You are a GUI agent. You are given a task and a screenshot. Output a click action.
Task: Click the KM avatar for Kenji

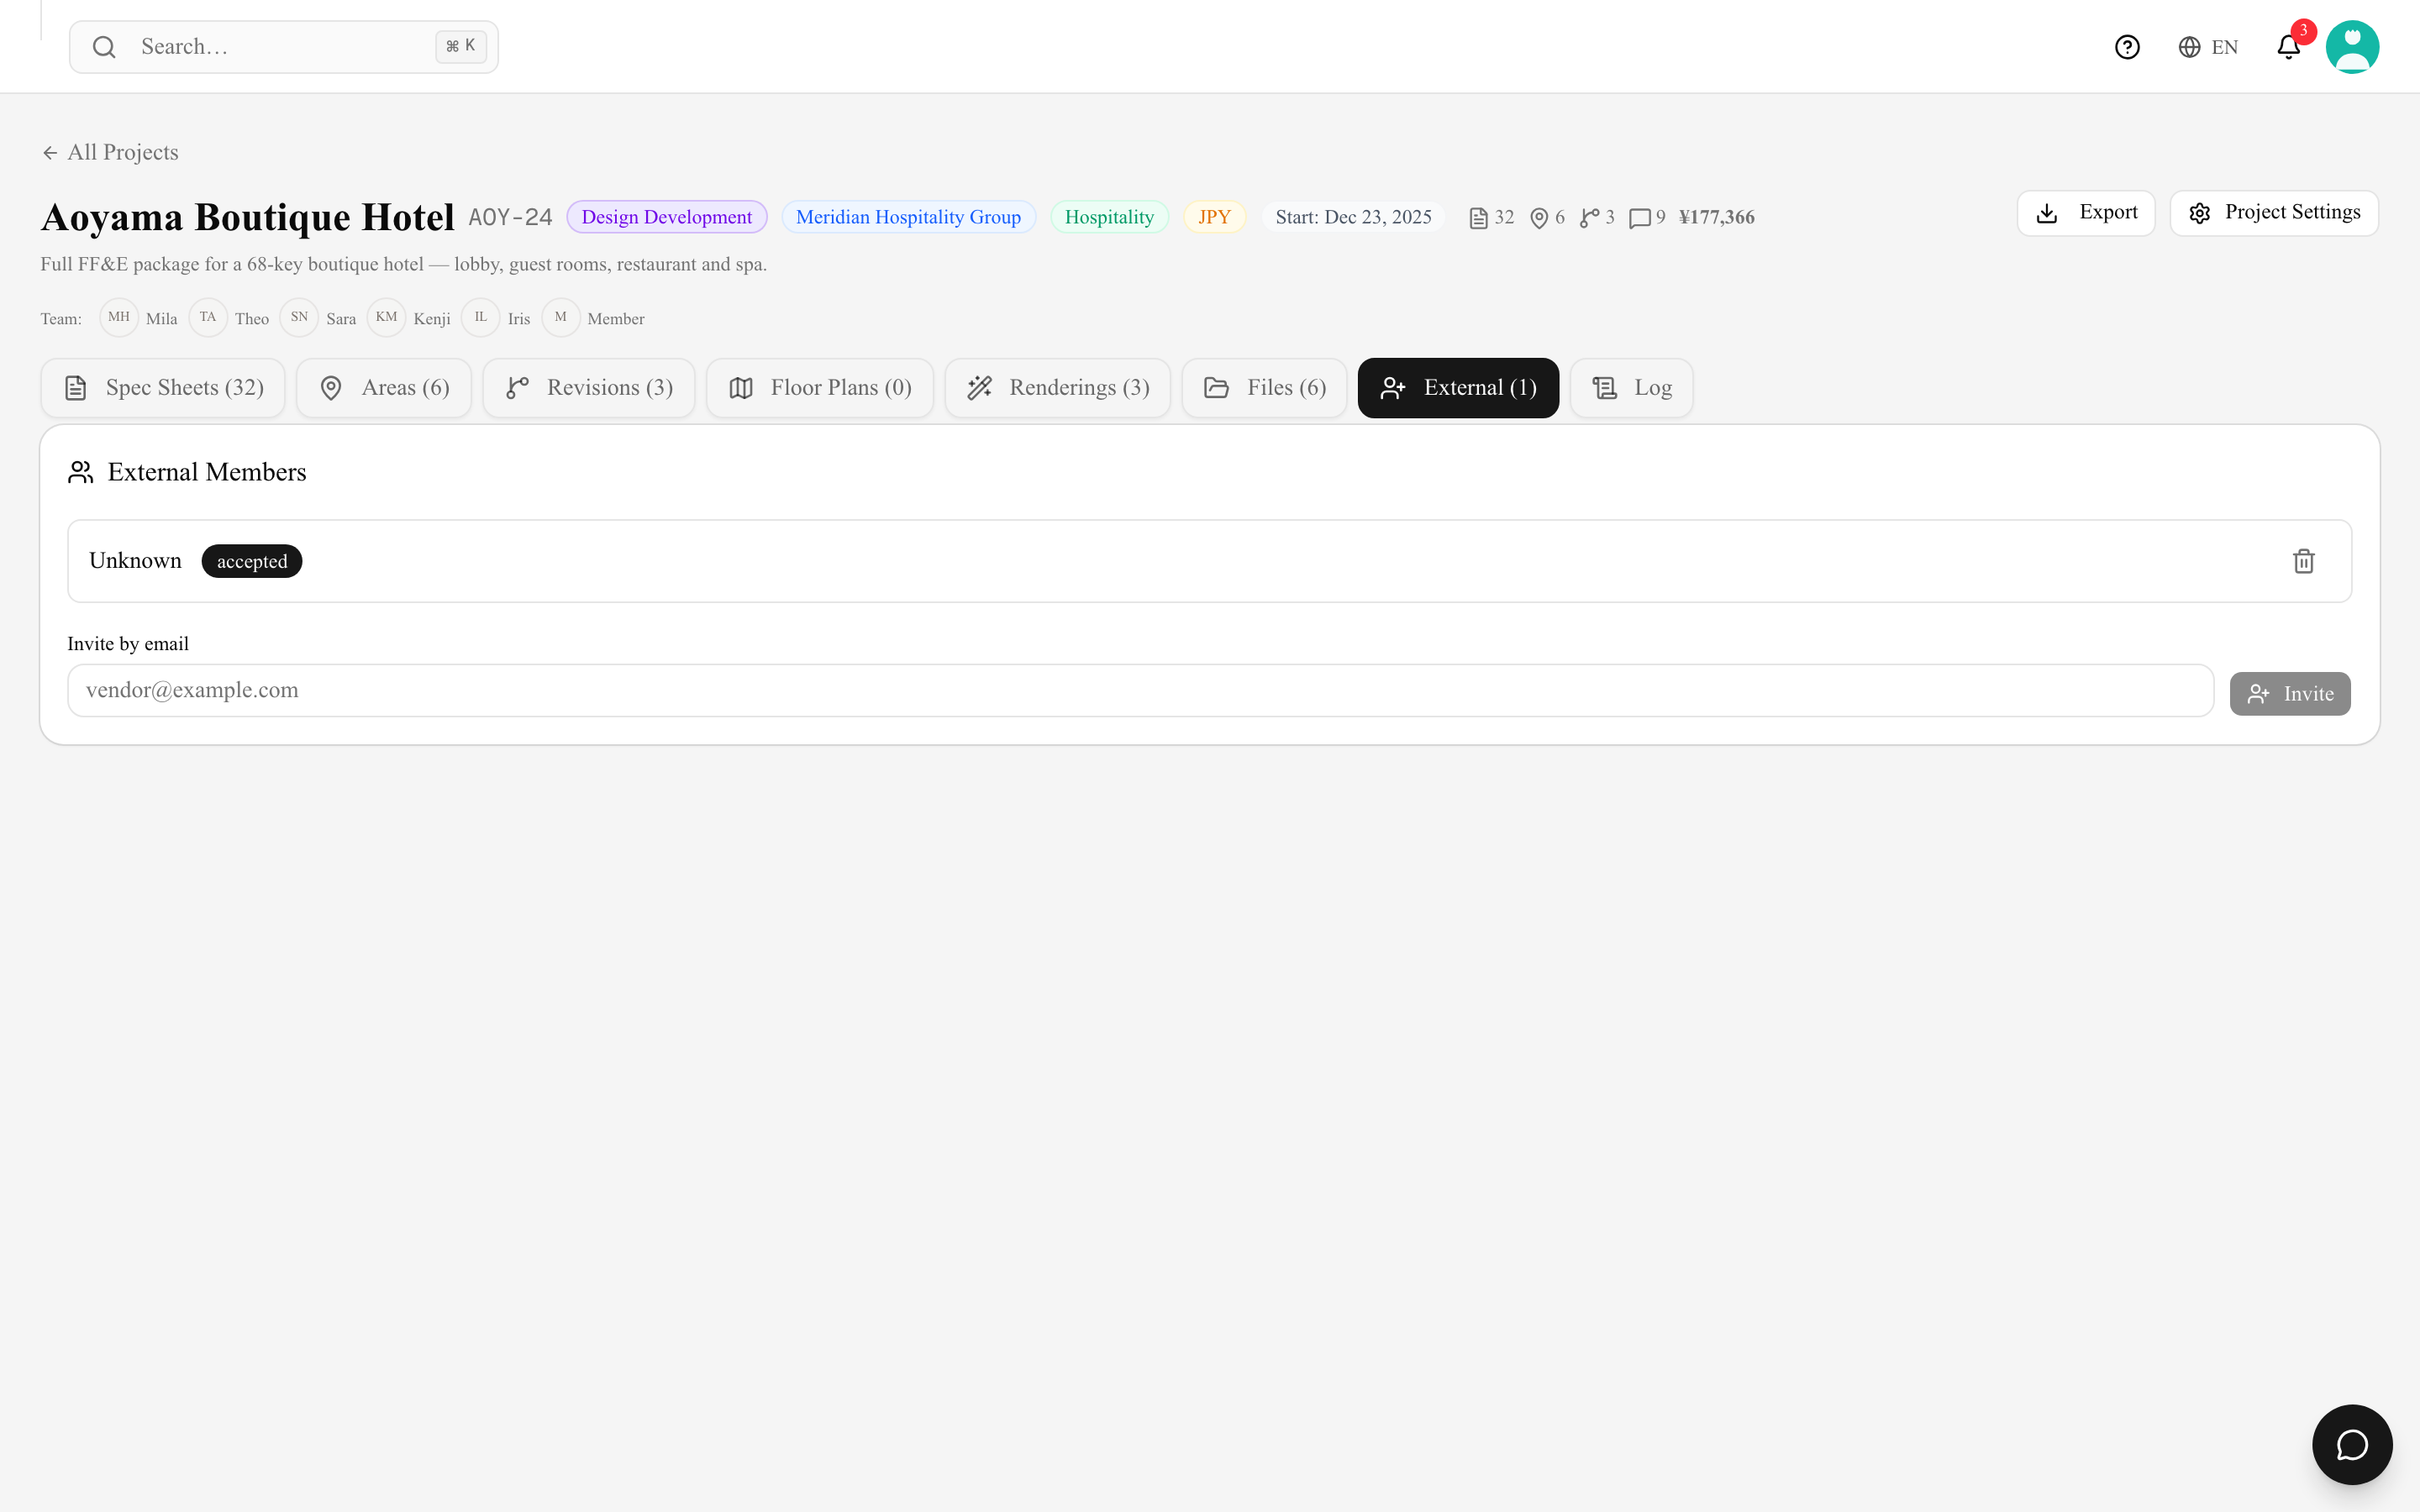click(x=386, y=317)
